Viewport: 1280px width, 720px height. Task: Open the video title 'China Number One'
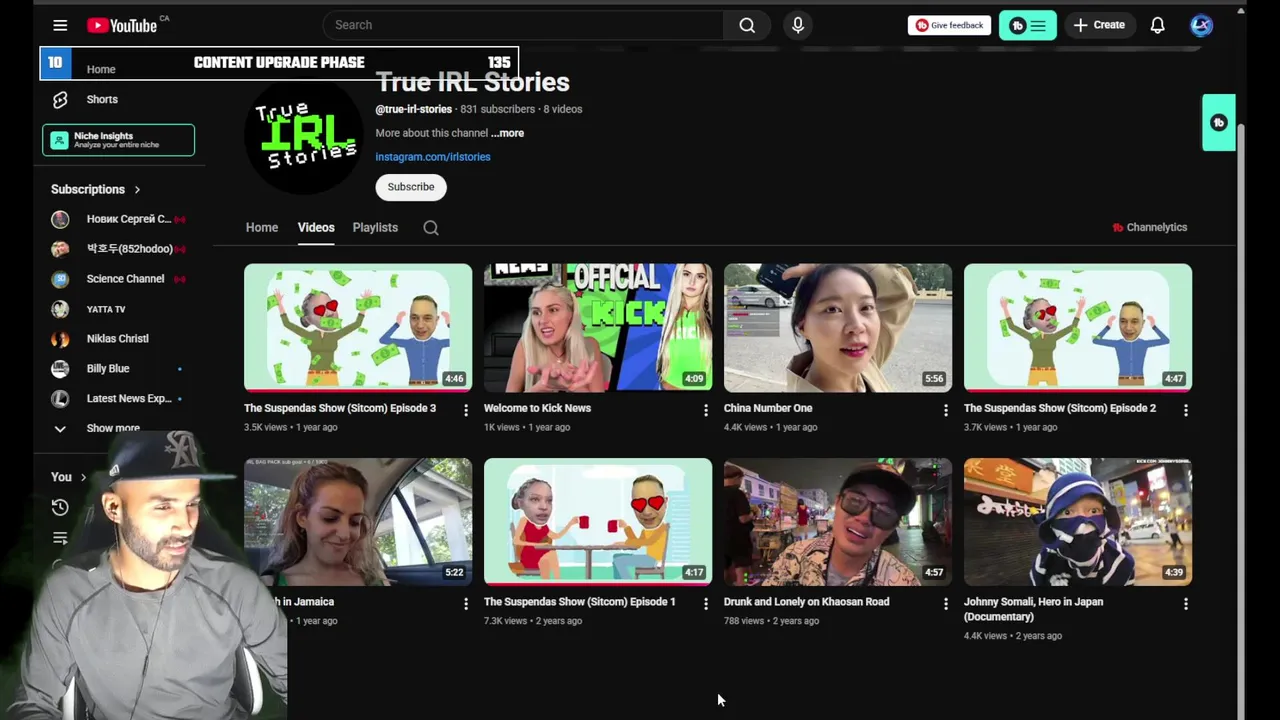tap(768, 408)
